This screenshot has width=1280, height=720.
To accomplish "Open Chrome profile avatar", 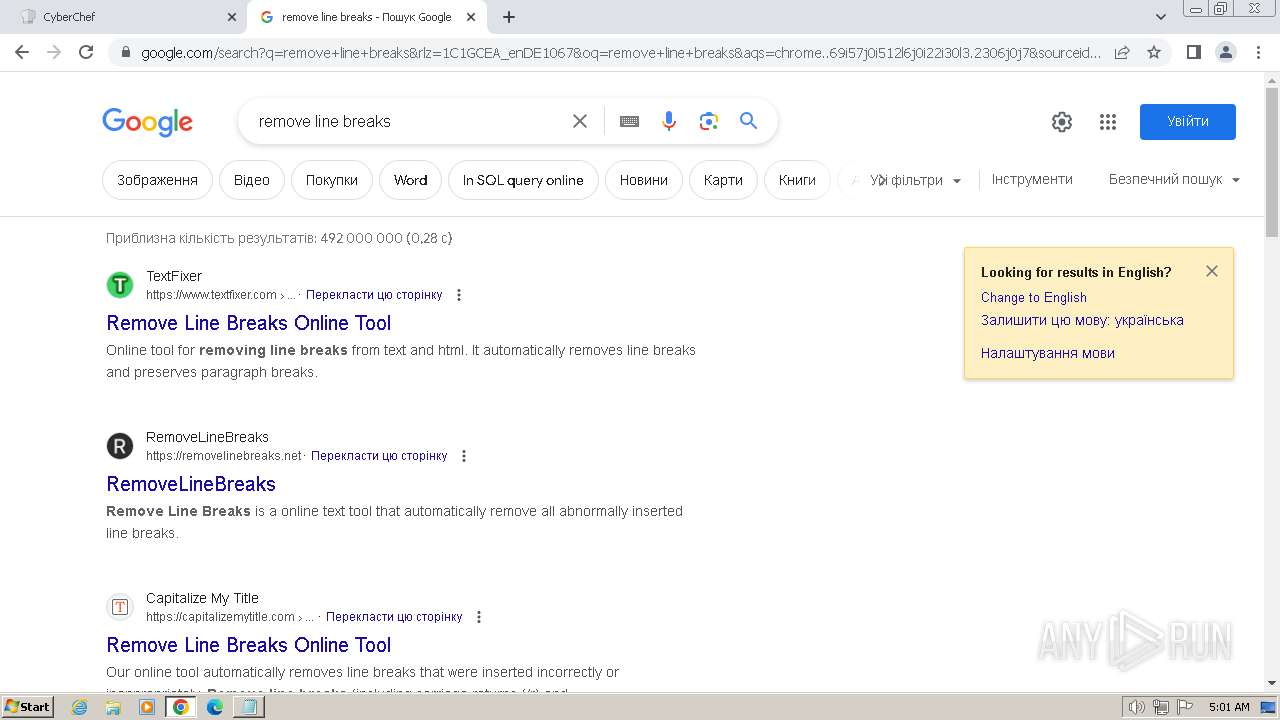I will (1225, 52).
